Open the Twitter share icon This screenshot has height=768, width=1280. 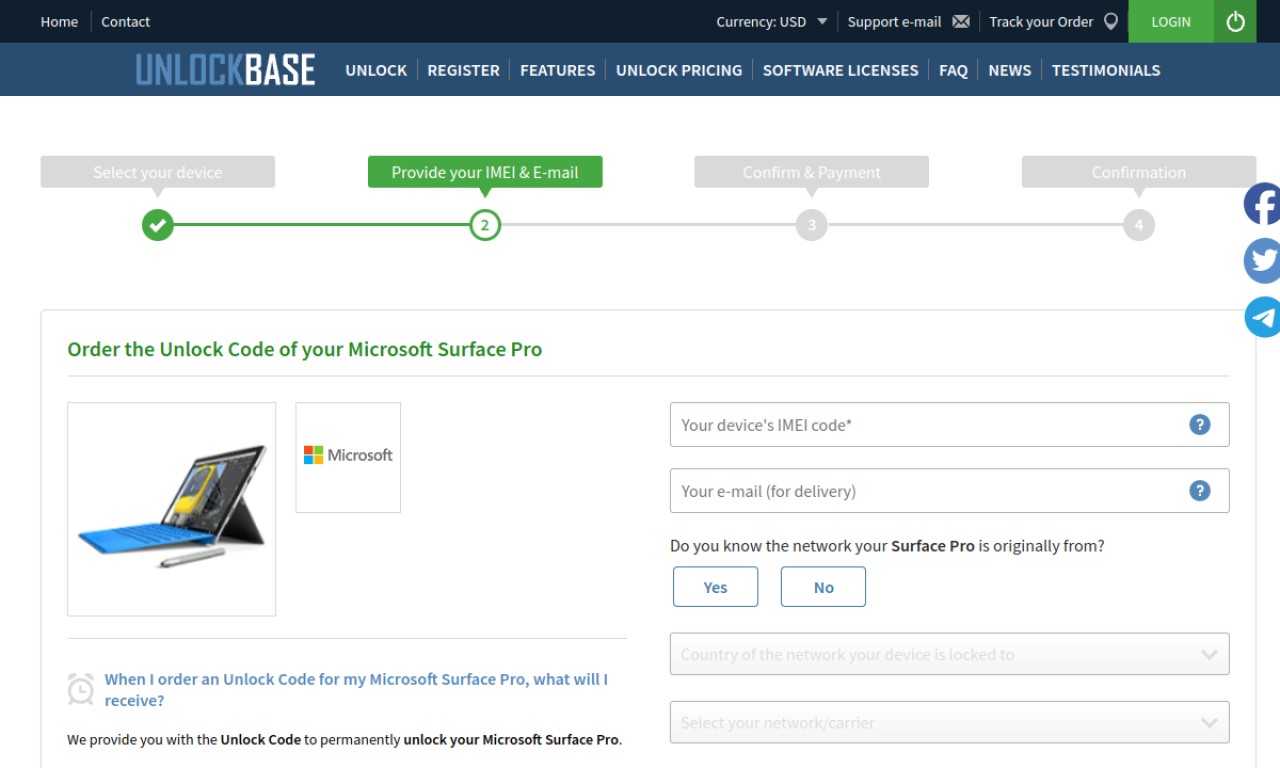(1263, 261)
